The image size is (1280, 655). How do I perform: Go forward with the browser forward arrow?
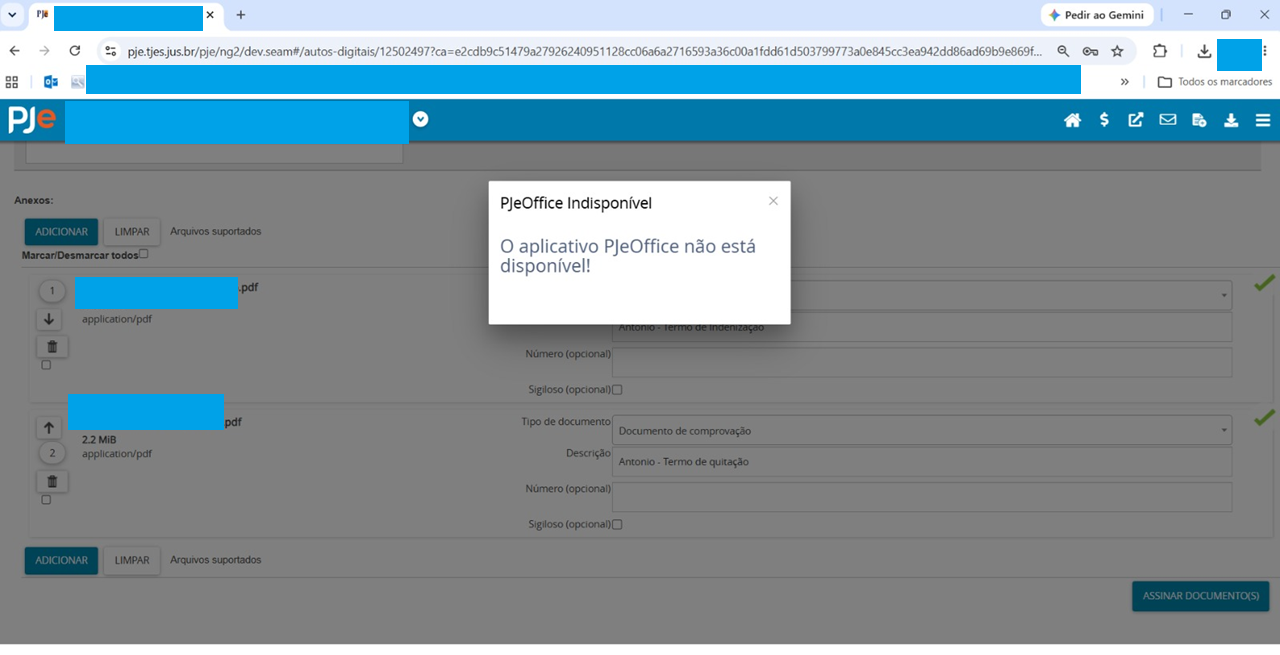(x=44, y=51)
